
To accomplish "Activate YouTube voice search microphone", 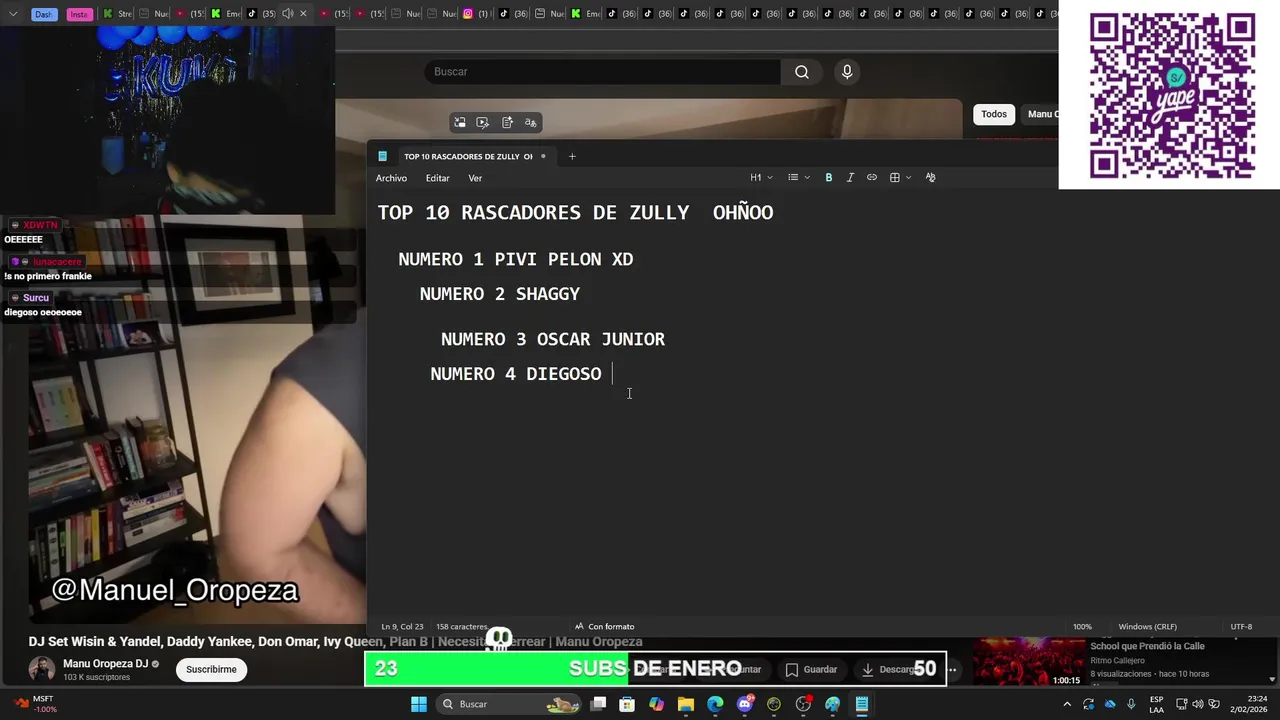I will [x=847, y=72].
